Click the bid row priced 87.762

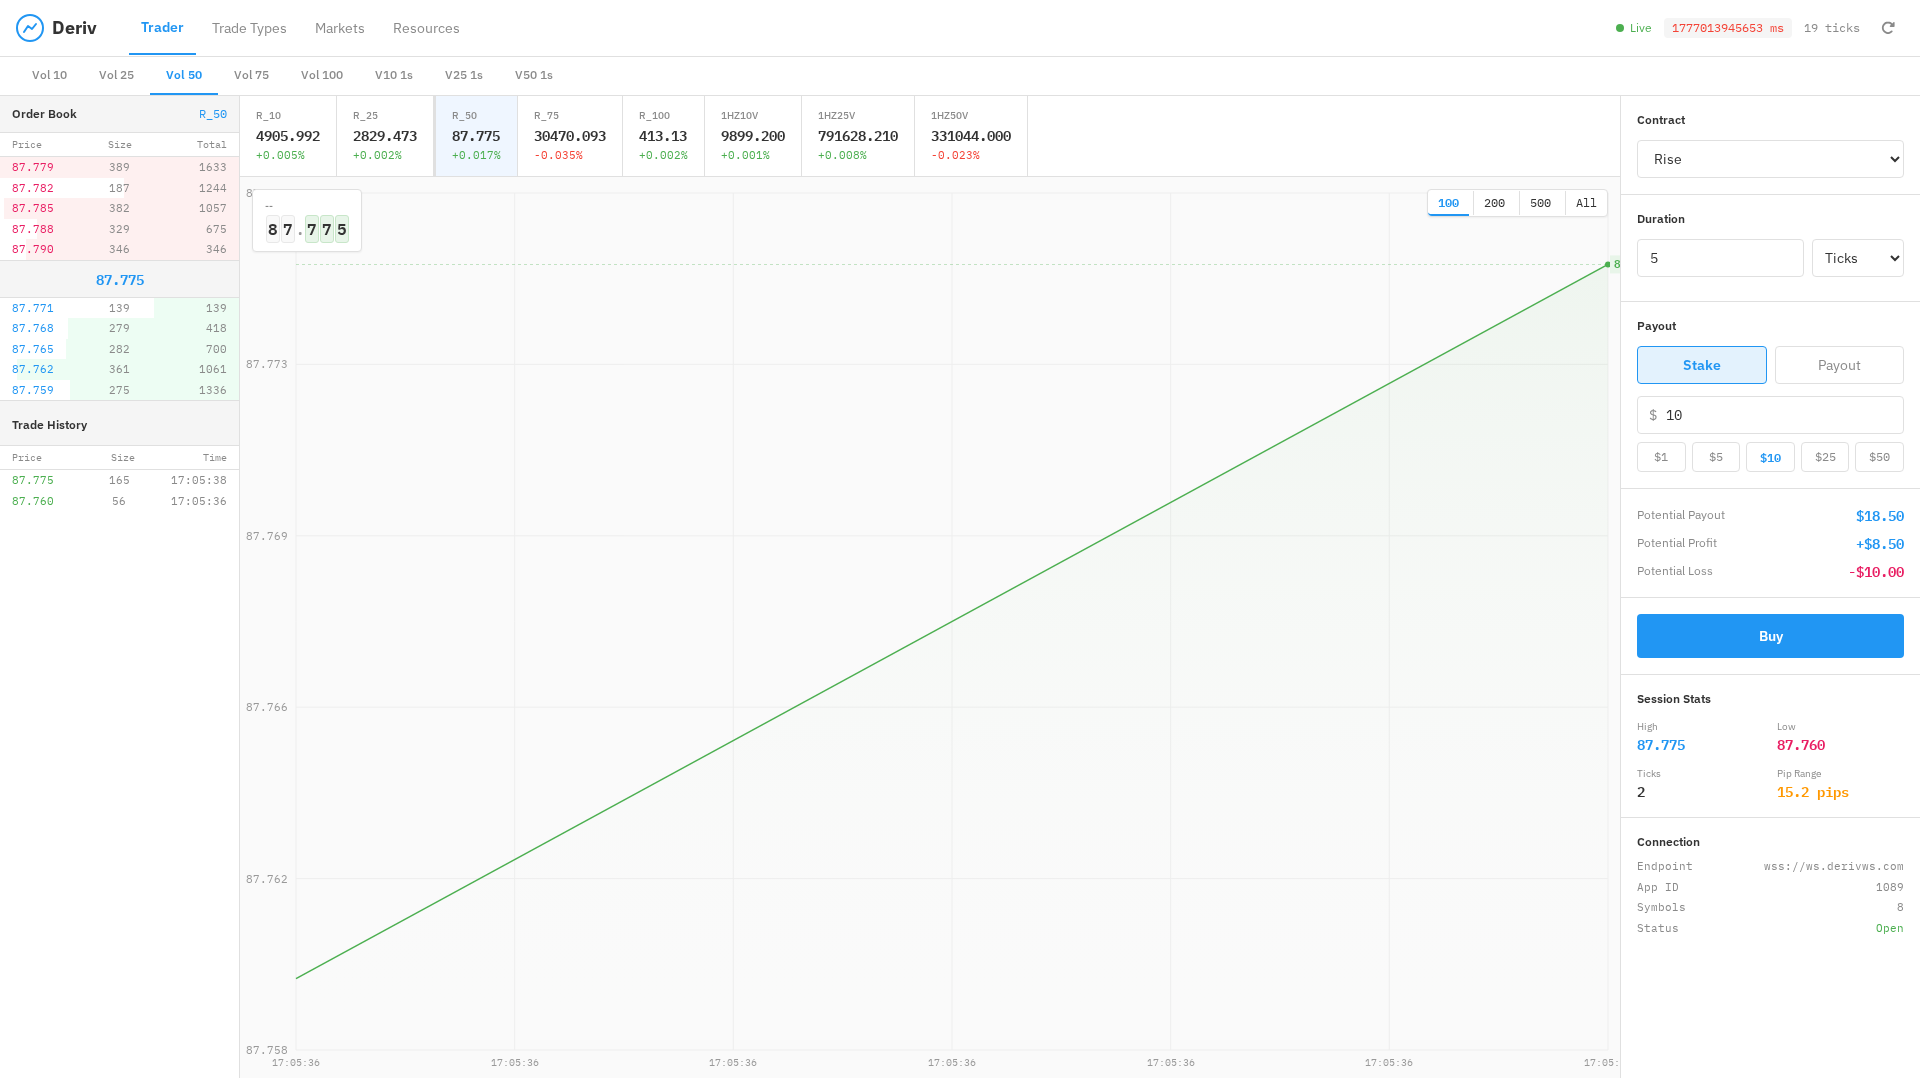(119, 369)
